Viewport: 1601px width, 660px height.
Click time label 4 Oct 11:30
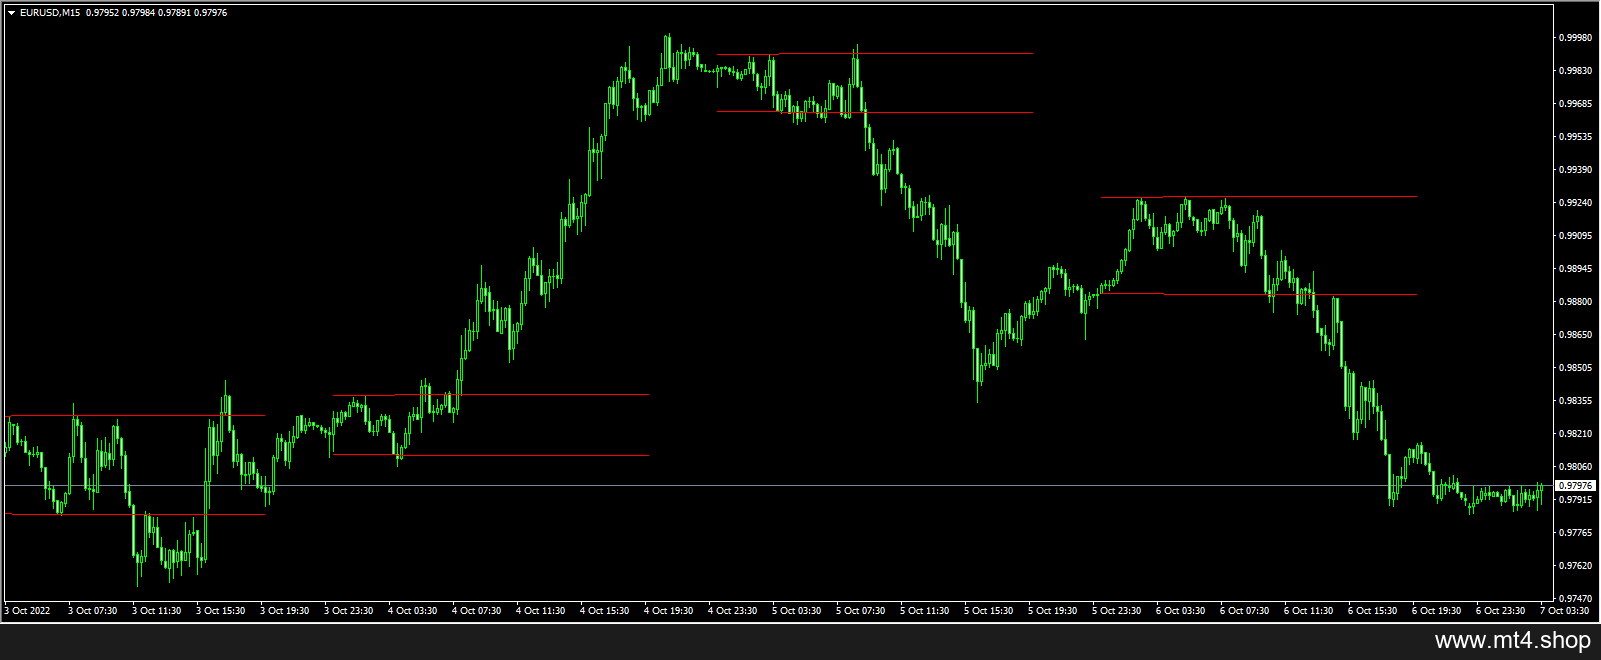[541, 611]
